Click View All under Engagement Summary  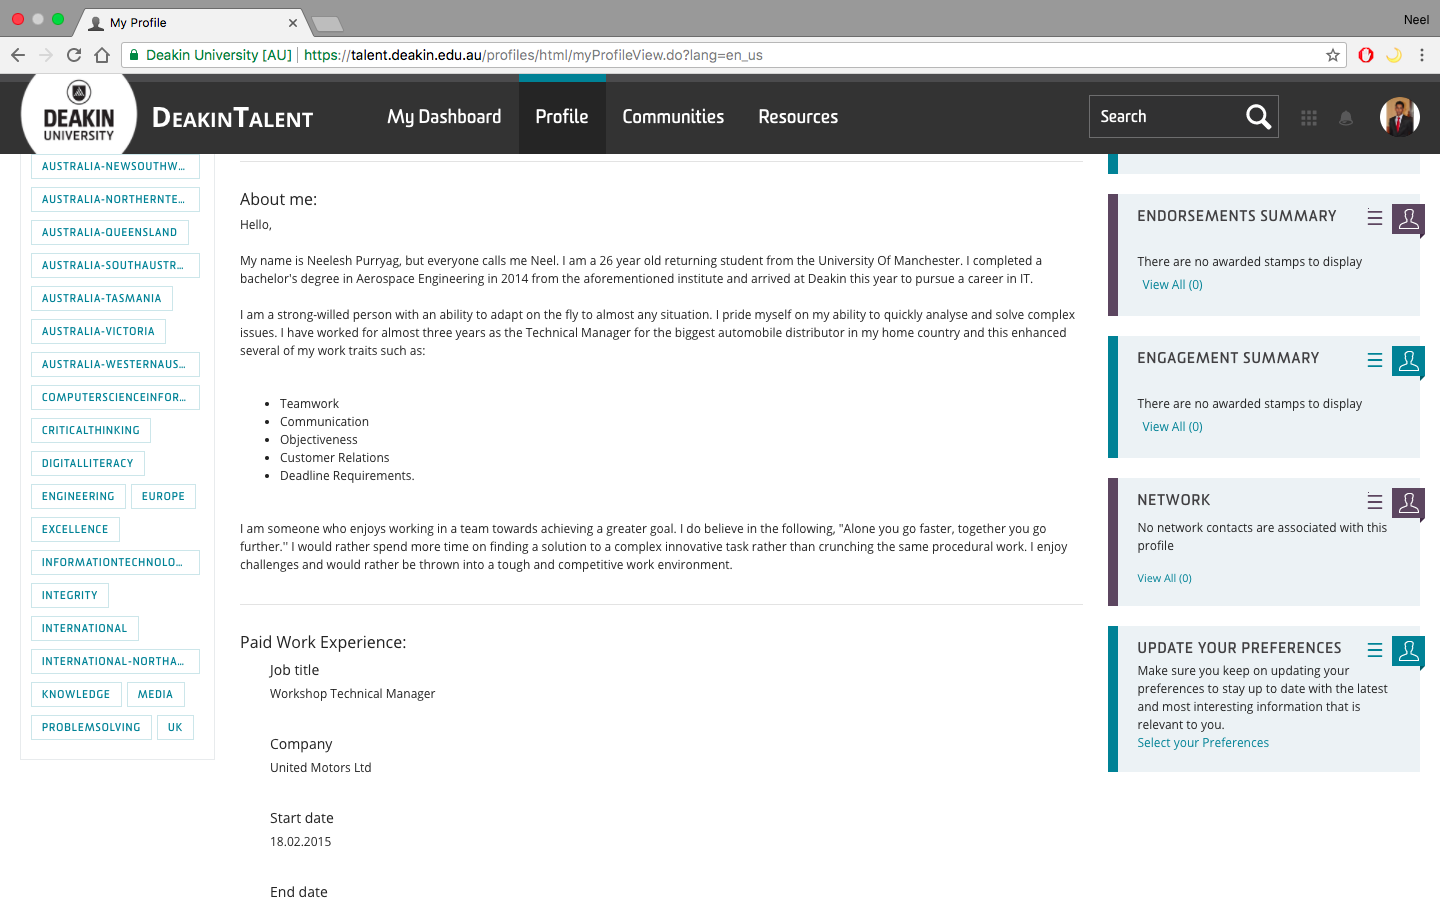coord(1172,427)
